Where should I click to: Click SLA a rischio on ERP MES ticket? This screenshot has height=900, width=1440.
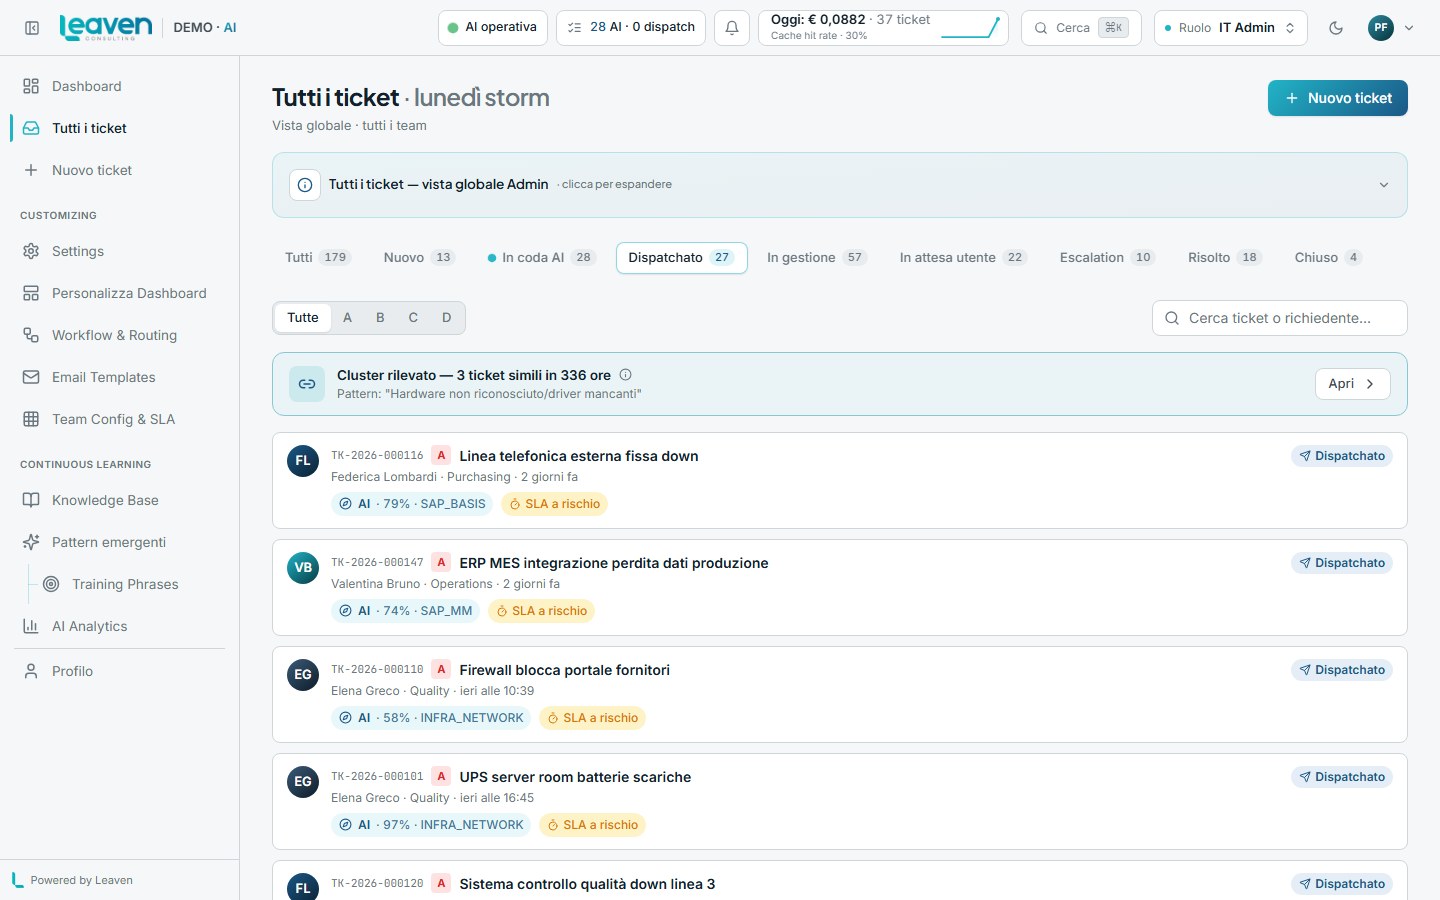541,611
